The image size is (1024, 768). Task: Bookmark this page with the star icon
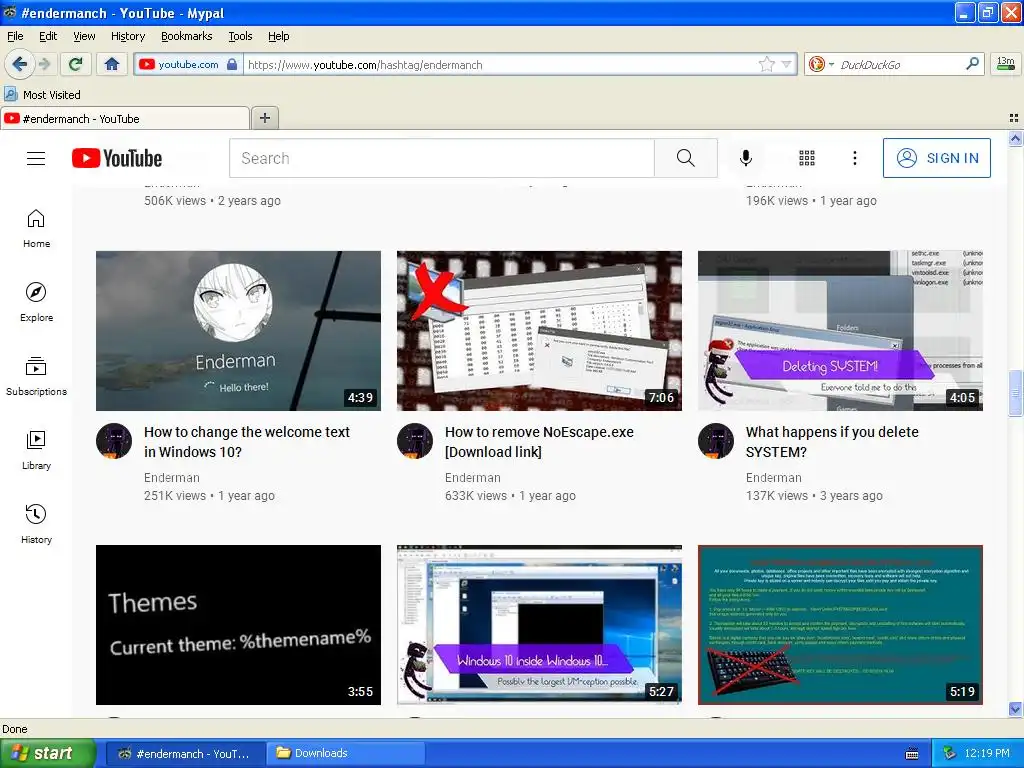[766, 64]
